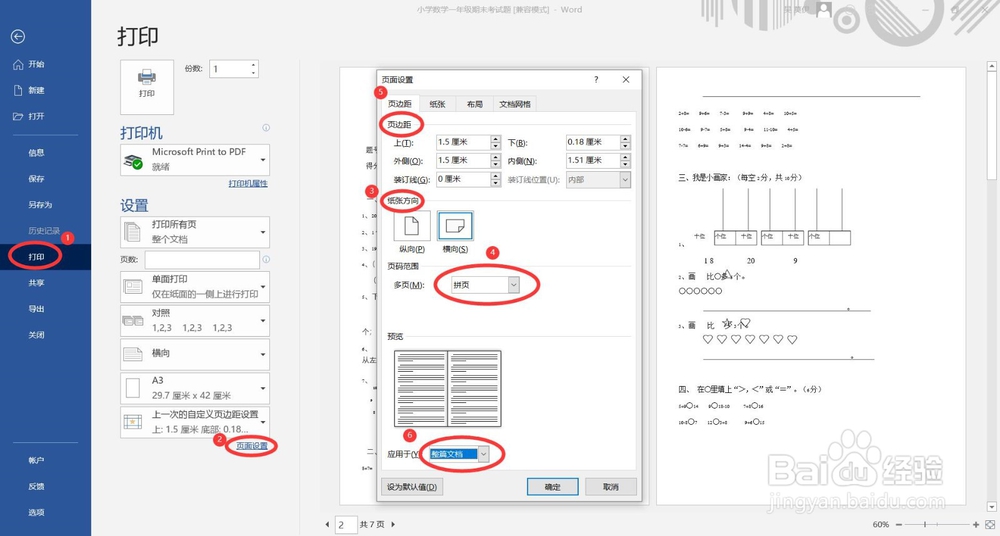Switch to the 纸张 tab
1000x536 pixels.
pyautogui.click(x=438, y=104)
